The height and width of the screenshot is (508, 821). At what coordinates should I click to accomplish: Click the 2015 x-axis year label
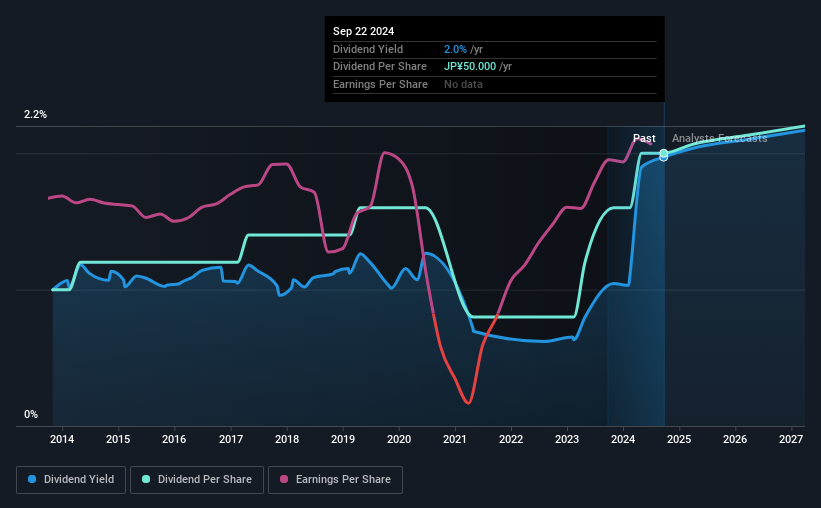point(118,439)
